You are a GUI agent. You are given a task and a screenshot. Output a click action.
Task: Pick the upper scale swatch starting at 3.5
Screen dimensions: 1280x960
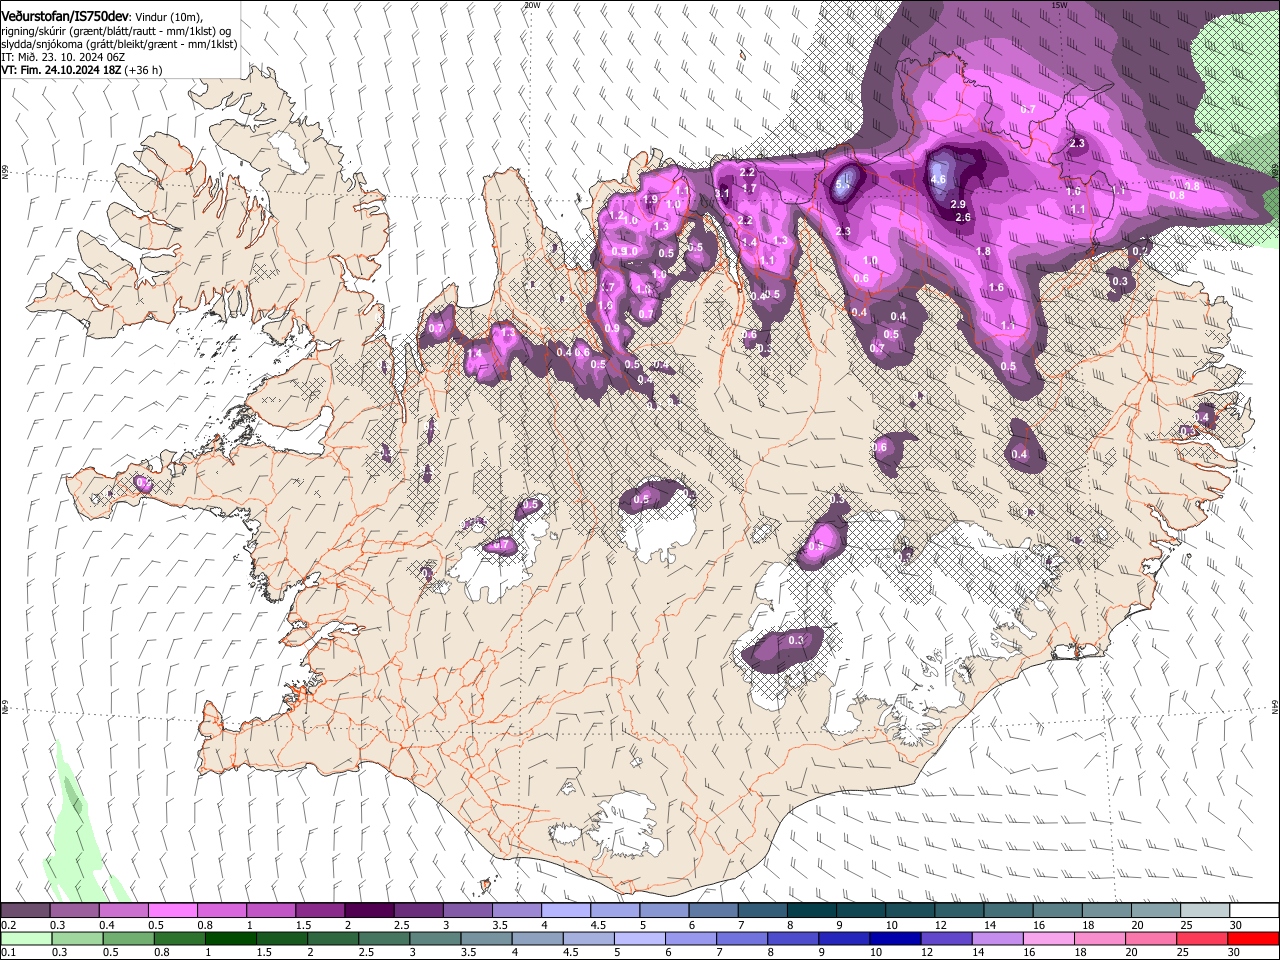pos(516,910)
